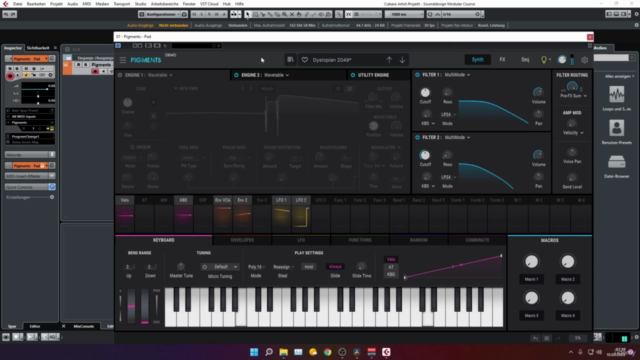The height and width of the screenshot is (360, 640).
Task: Click the Glide Time knob
Action: click(x=361, y=266)
